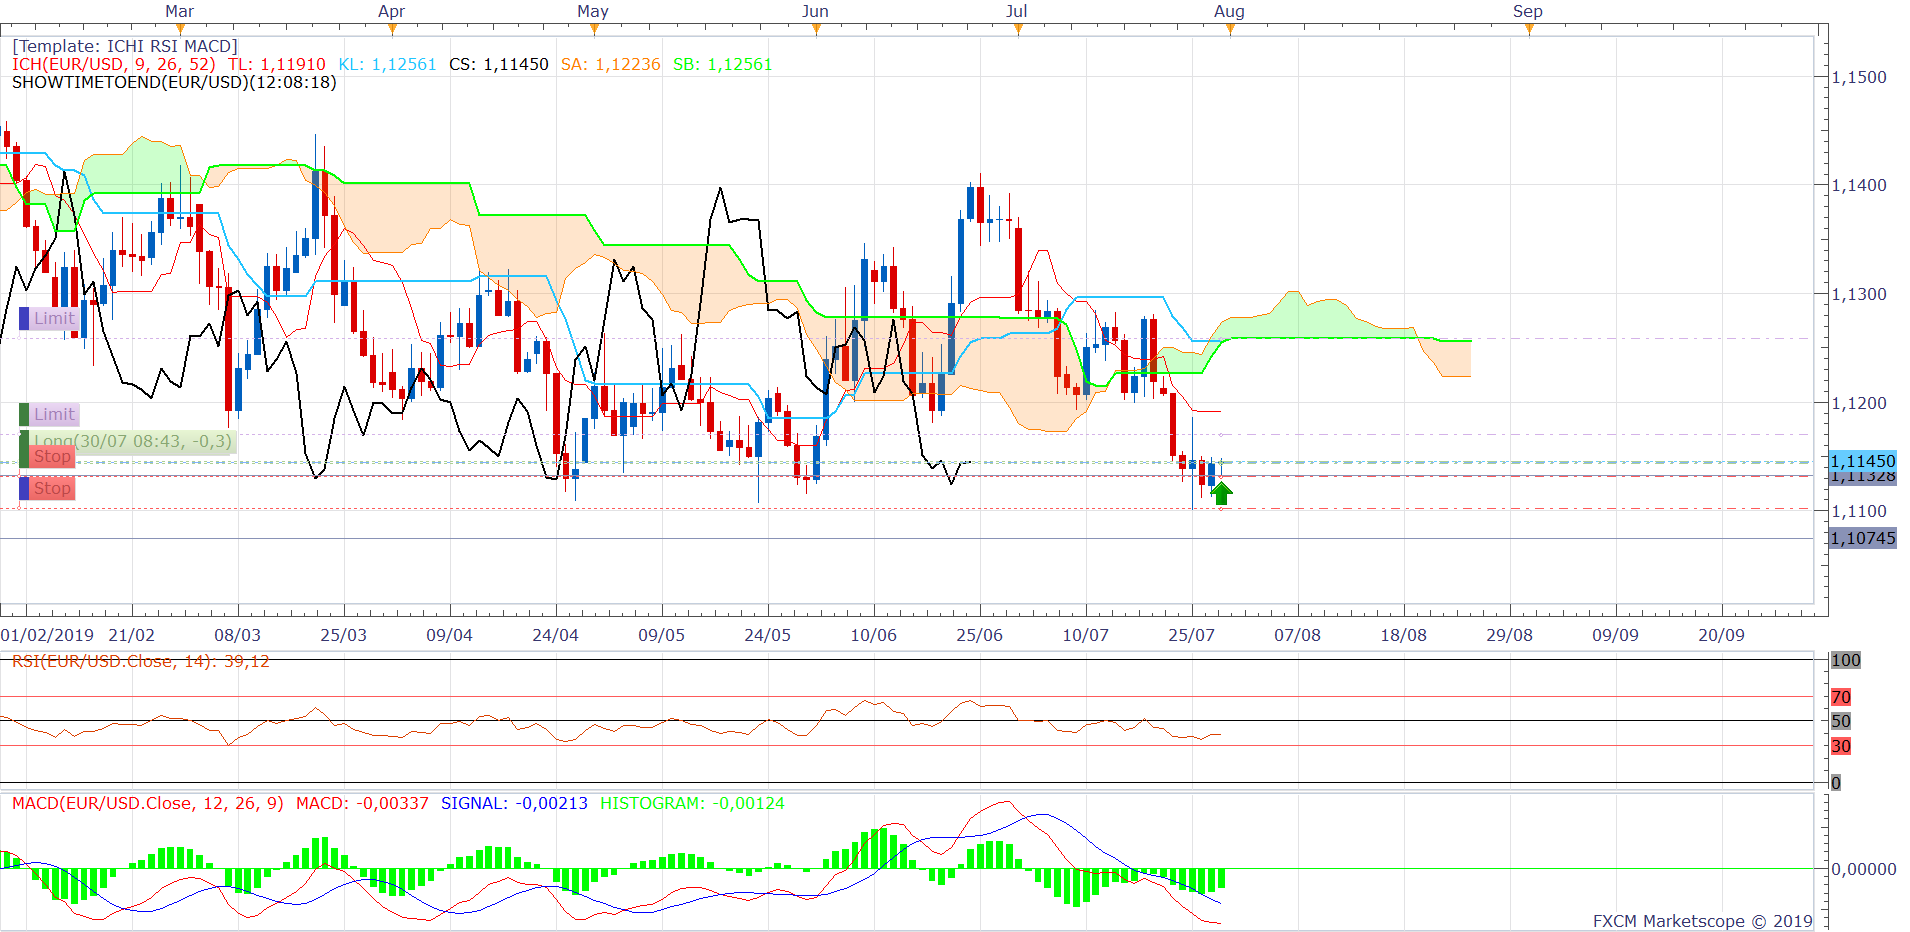Click the 1,1500 price axis label
Viewport: 1910px width, 932px height.
tap(1859, 77)
